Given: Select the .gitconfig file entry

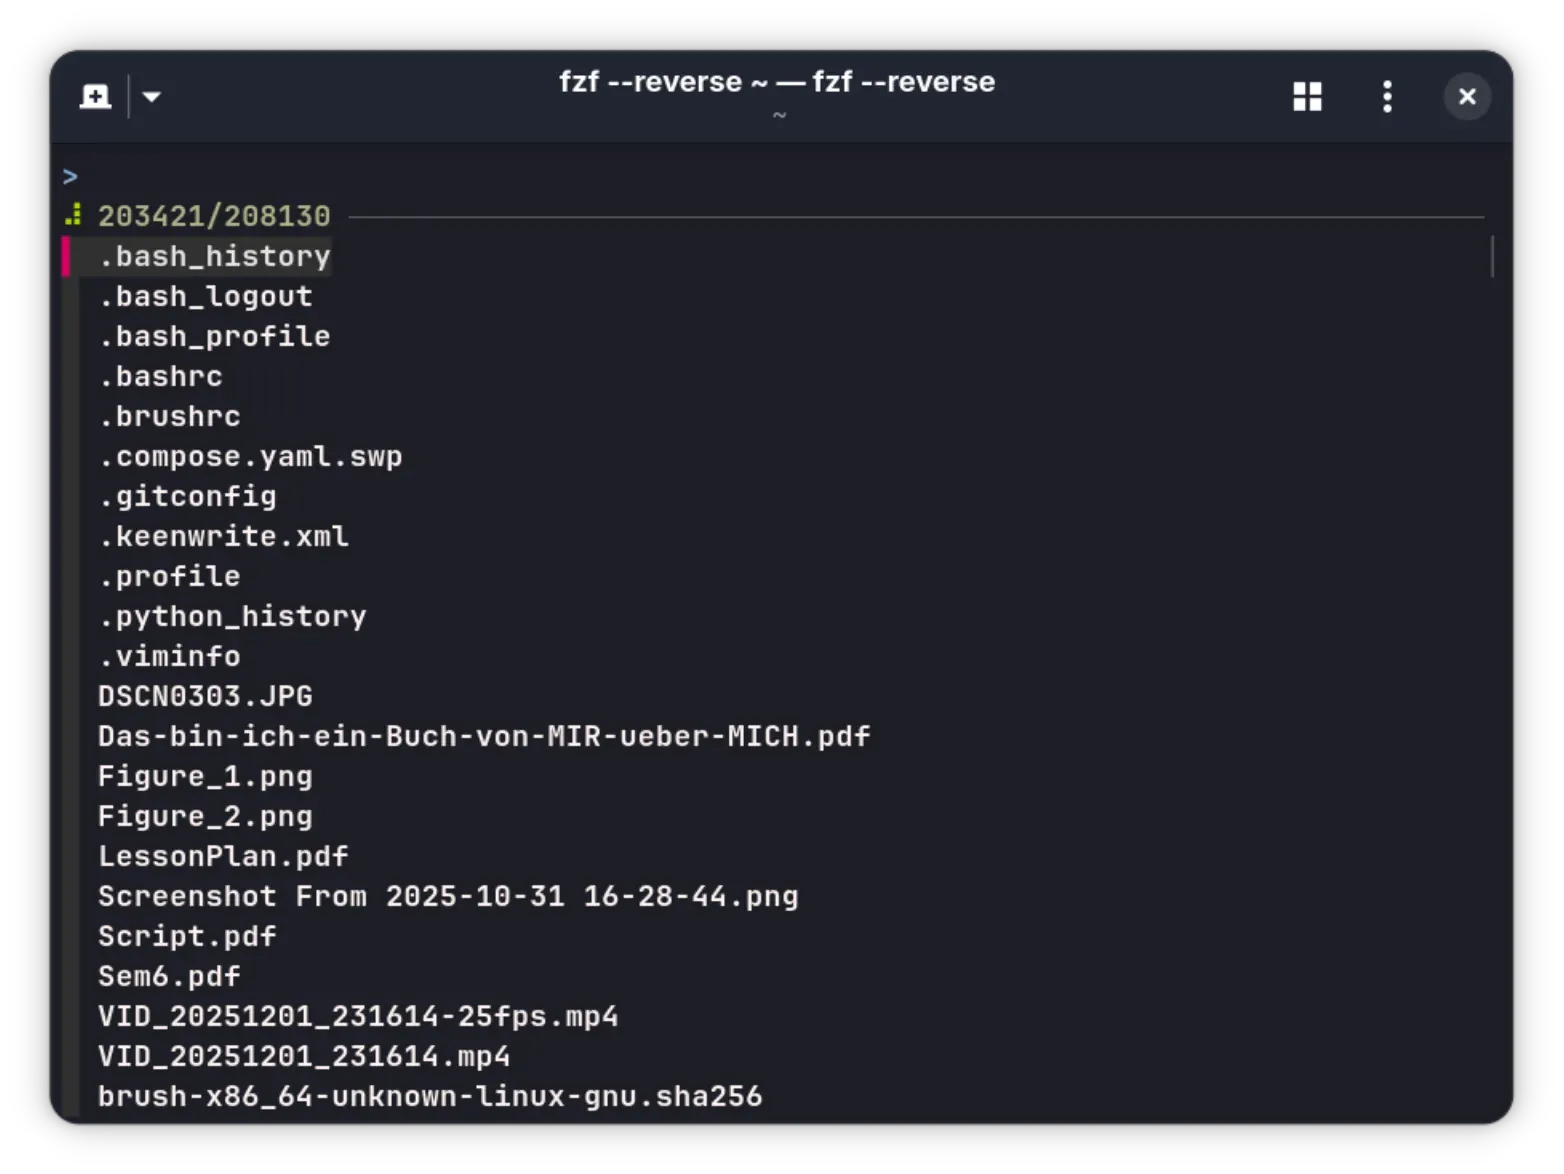Looking at the screenshot, I should [x=187, y=496].
